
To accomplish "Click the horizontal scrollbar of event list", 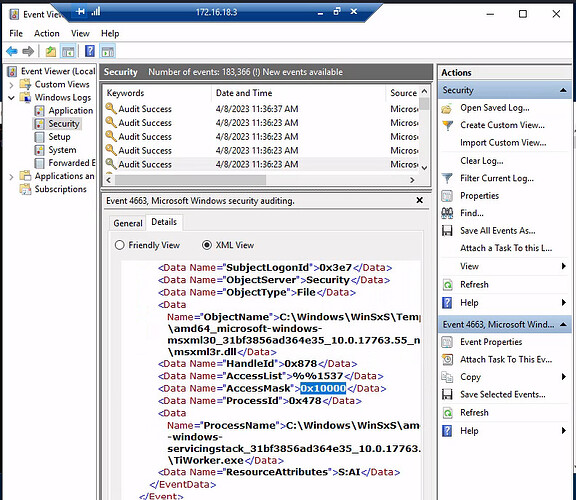I will pos(190,180).
